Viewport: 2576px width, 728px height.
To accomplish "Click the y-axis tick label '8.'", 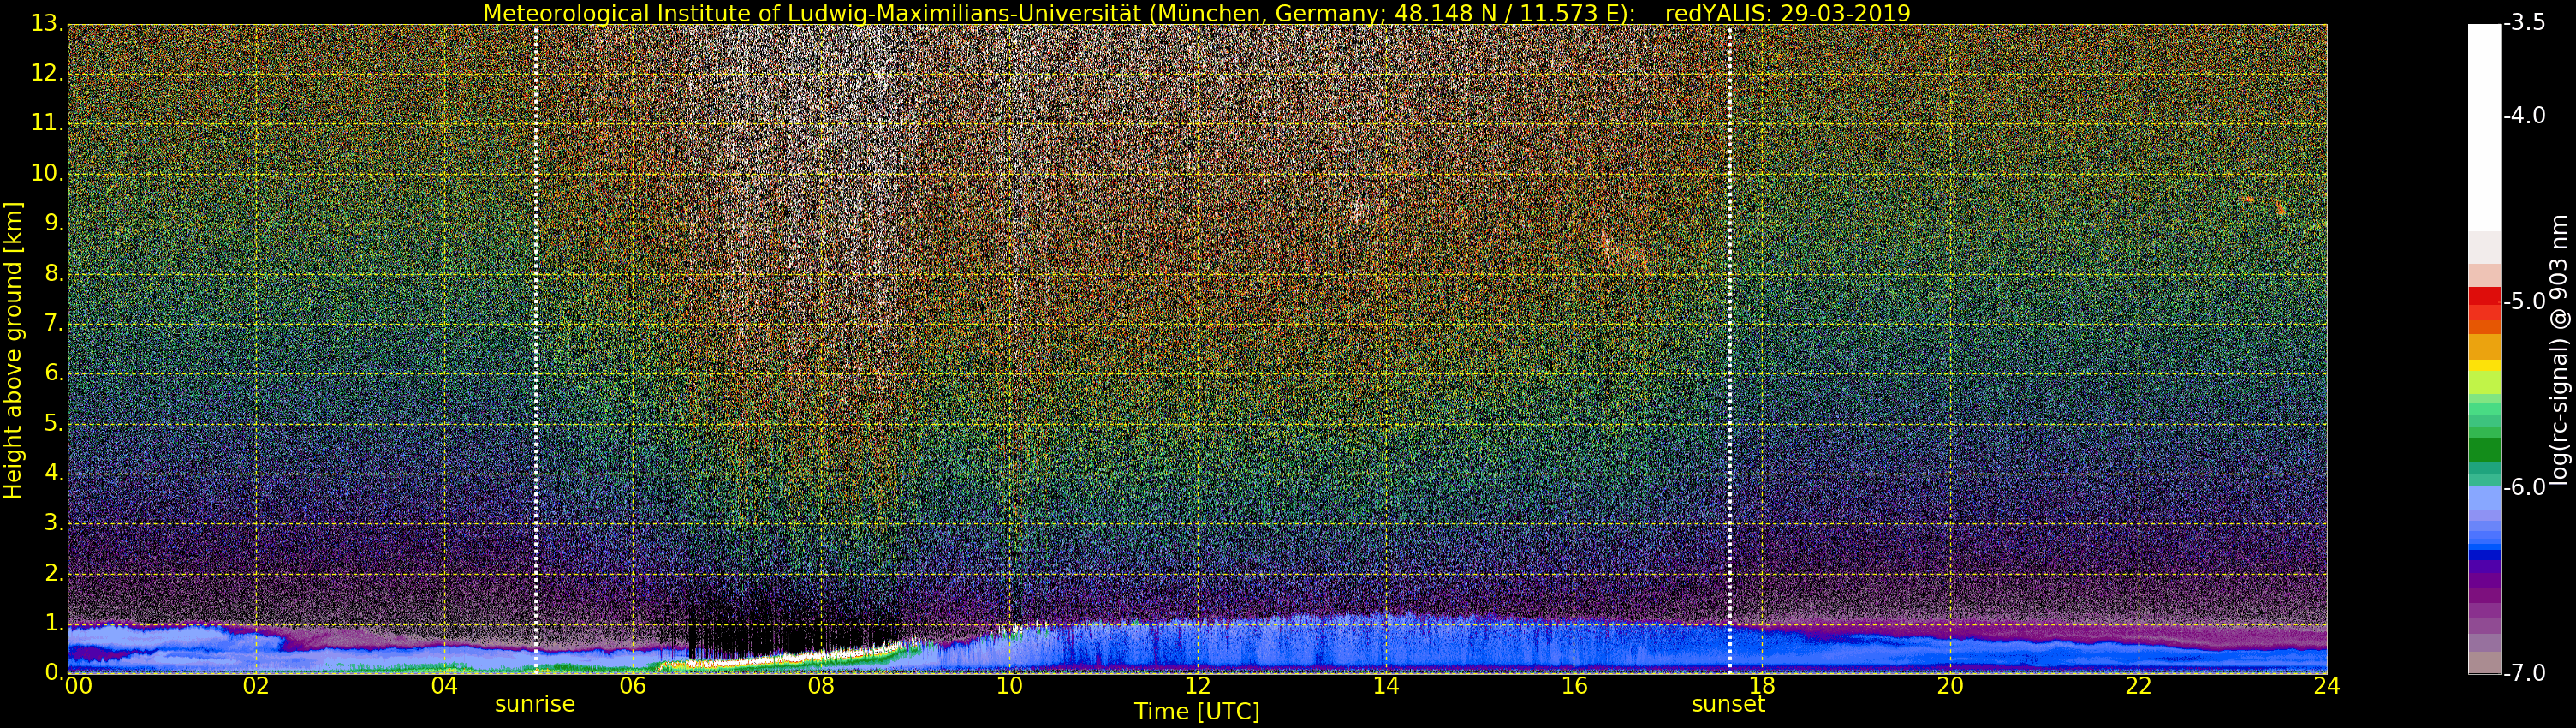I will pos(54,273).
